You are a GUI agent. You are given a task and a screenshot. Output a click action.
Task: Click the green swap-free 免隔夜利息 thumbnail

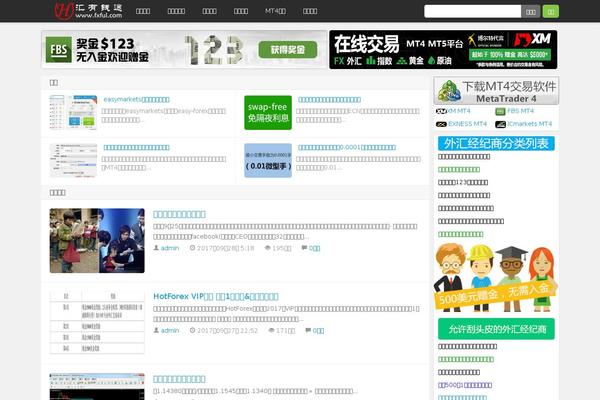point(268,113)
